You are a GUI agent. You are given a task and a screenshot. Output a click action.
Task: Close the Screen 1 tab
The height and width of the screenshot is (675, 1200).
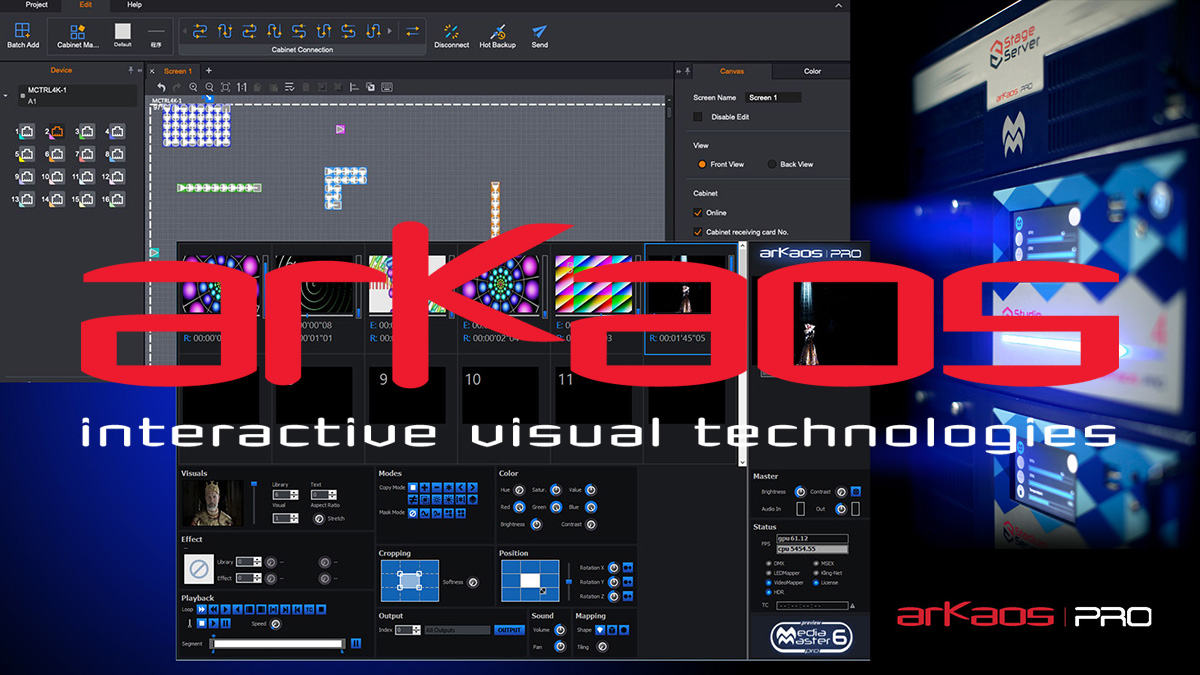pyautogui.click(x=153, y=71)
